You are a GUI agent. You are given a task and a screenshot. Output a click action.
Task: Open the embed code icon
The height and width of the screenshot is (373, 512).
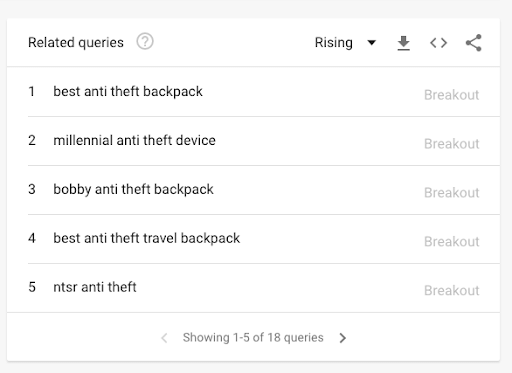(438, 43)
